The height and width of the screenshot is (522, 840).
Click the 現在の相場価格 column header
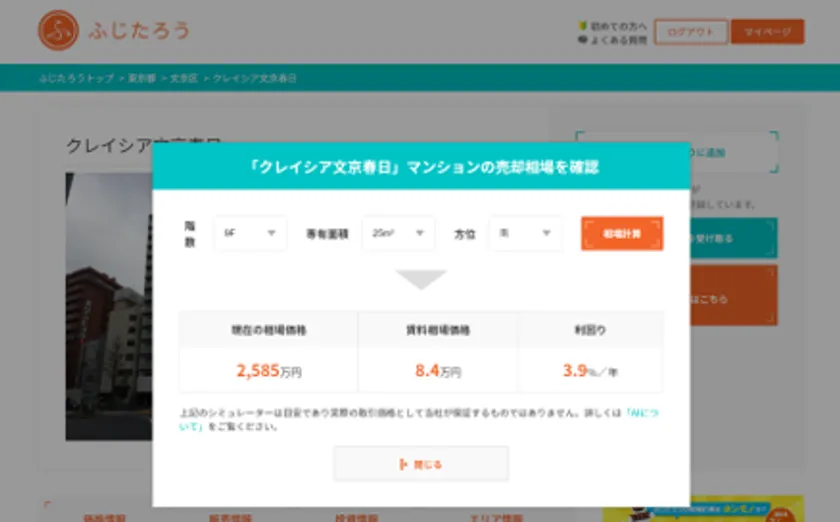point(268,330)
